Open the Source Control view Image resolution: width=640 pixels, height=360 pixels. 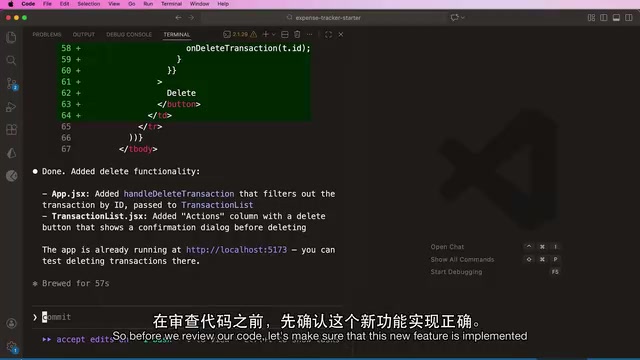click(11, 84)
